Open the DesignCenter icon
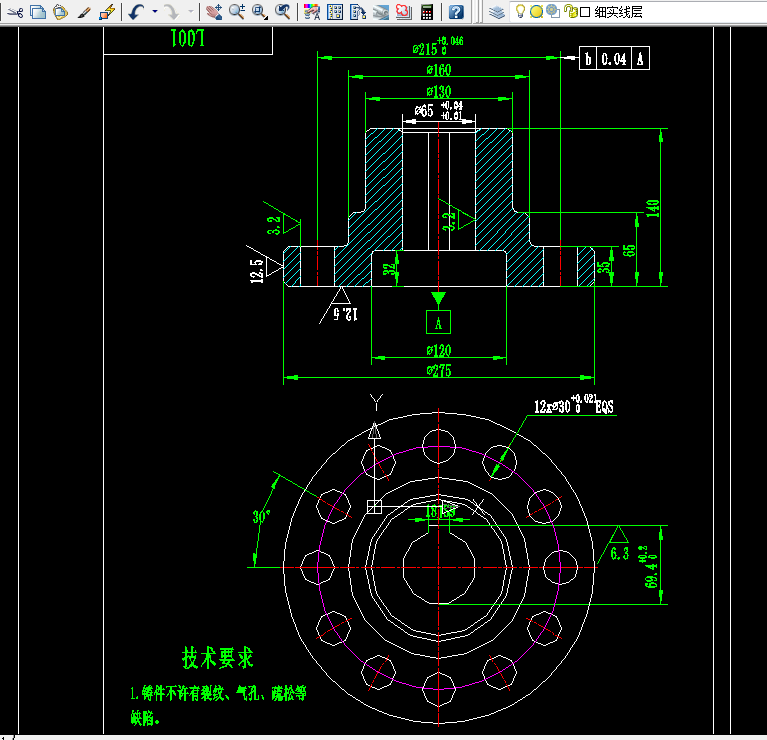The height and width of the screenshot is (740, 767). coord(335,12)
